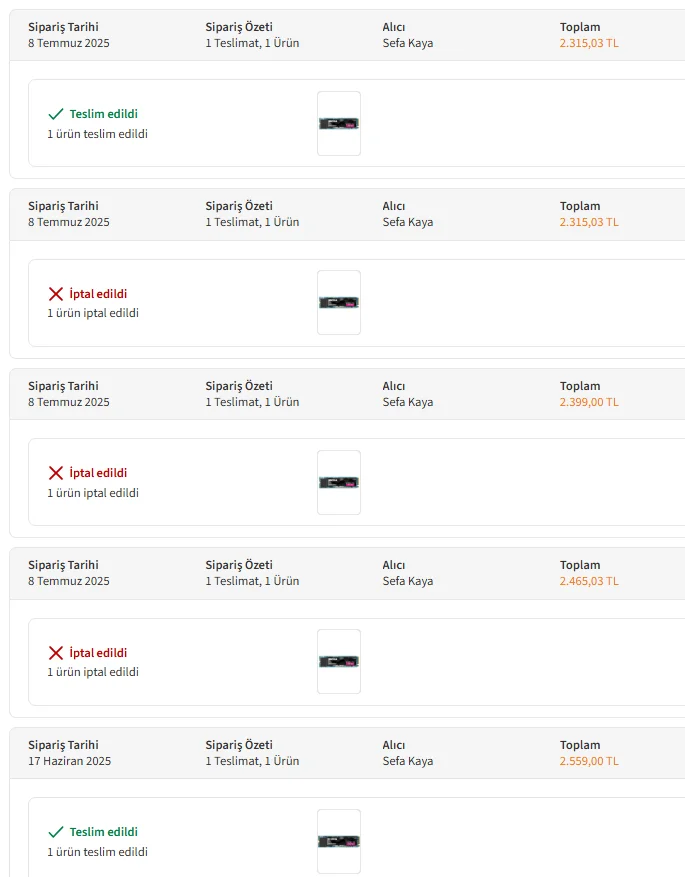This screenshot has height=877, width=685.
Task: Select the 2.399,00 TL total amount
Action: pos(589,402)
